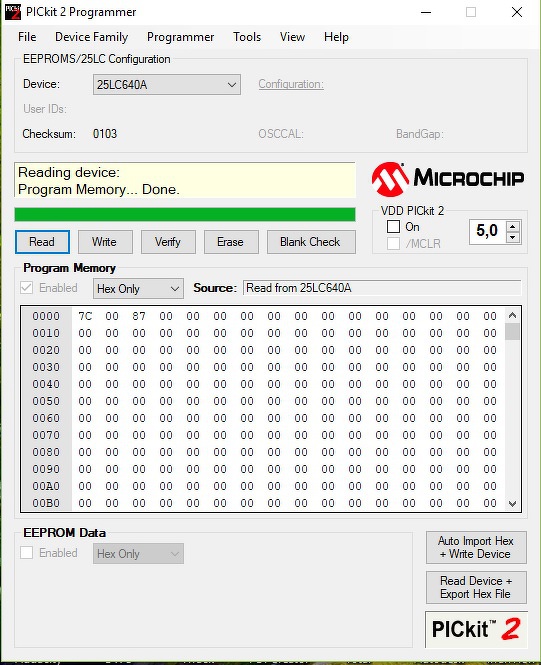
Task: Click the PICkit 2 logo at the bottom right
Action: pos(476,629)
